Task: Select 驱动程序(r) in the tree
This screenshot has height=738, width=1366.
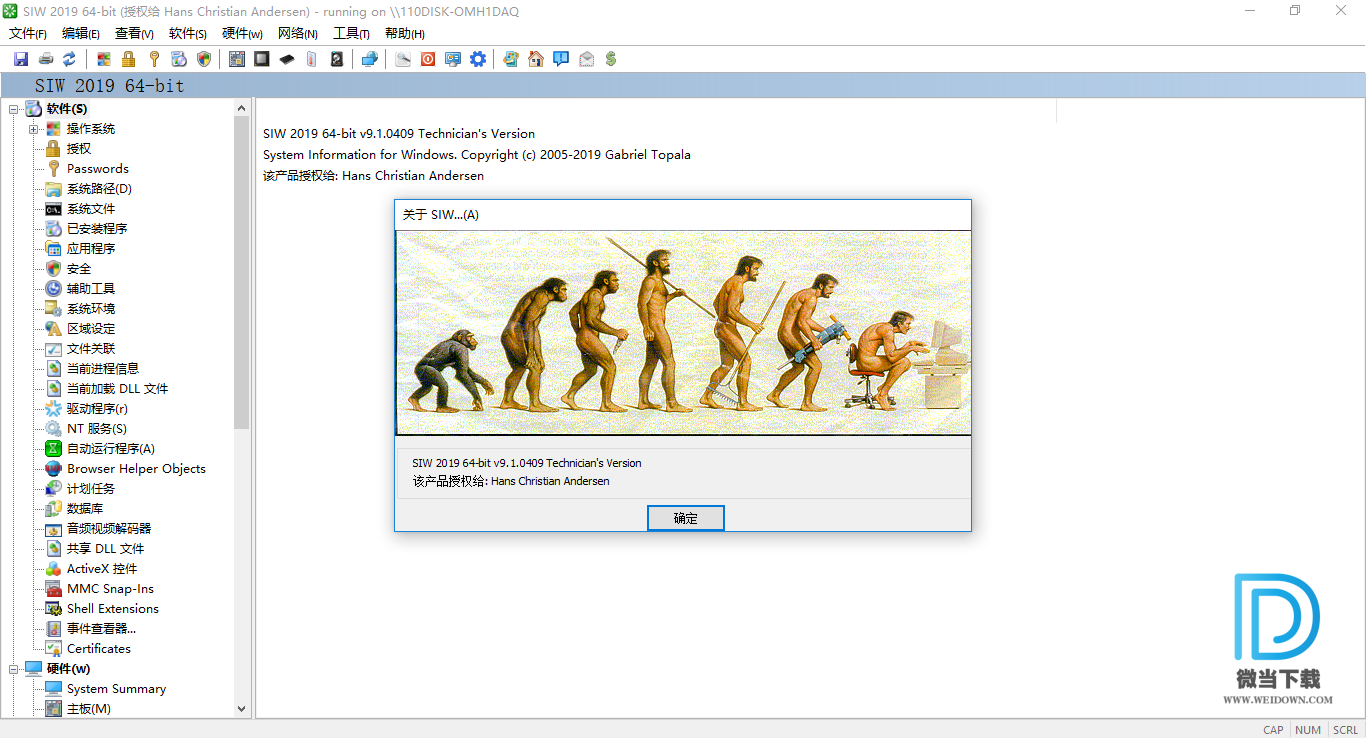Action: 97,409
